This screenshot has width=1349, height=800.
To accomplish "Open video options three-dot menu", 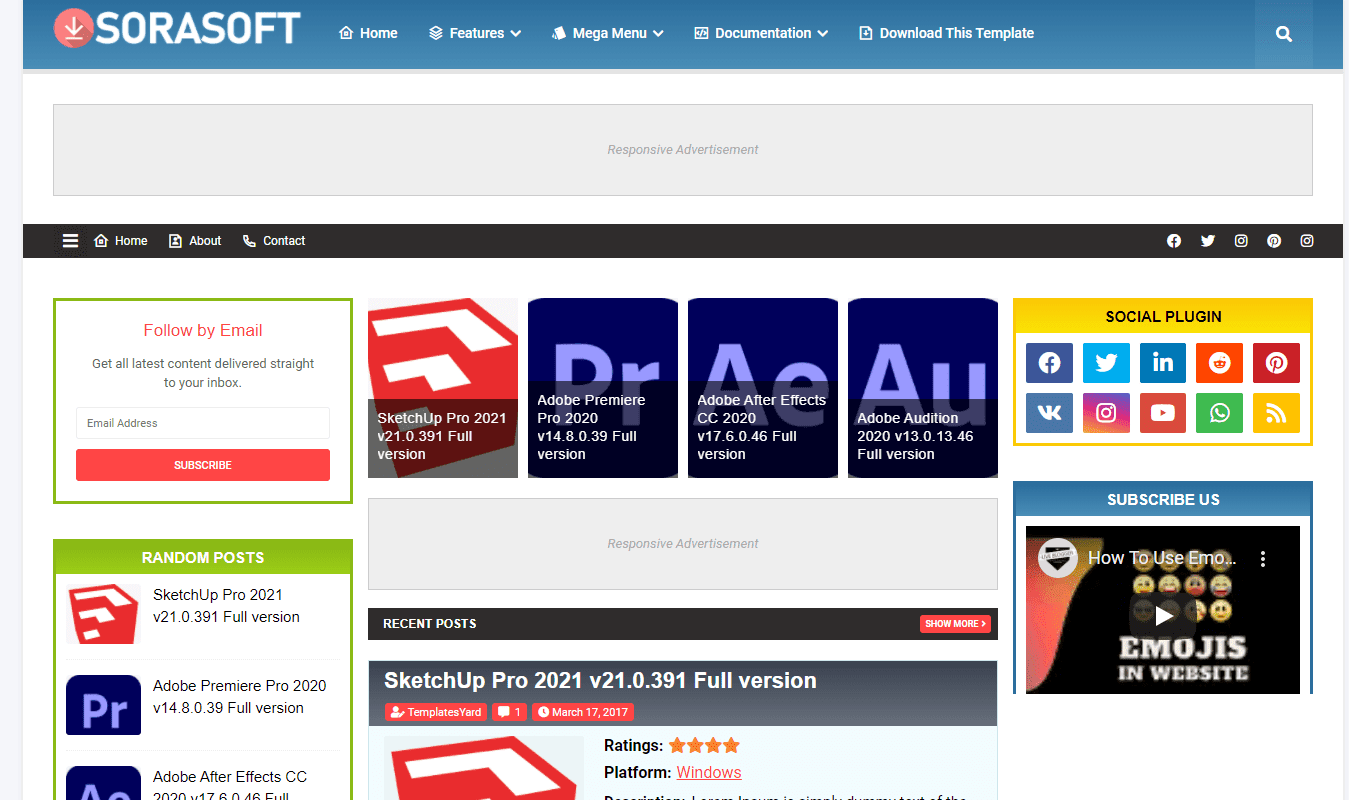I will [1263, 558].
